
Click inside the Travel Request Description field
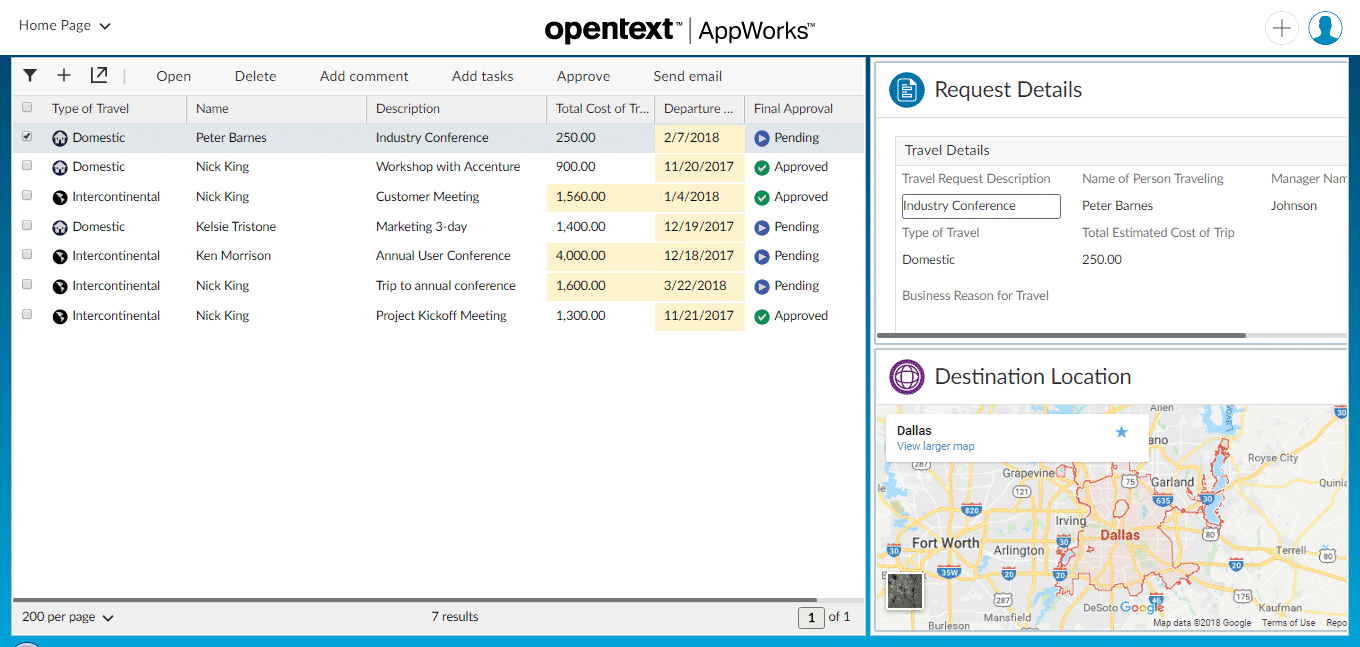(980, 206)
